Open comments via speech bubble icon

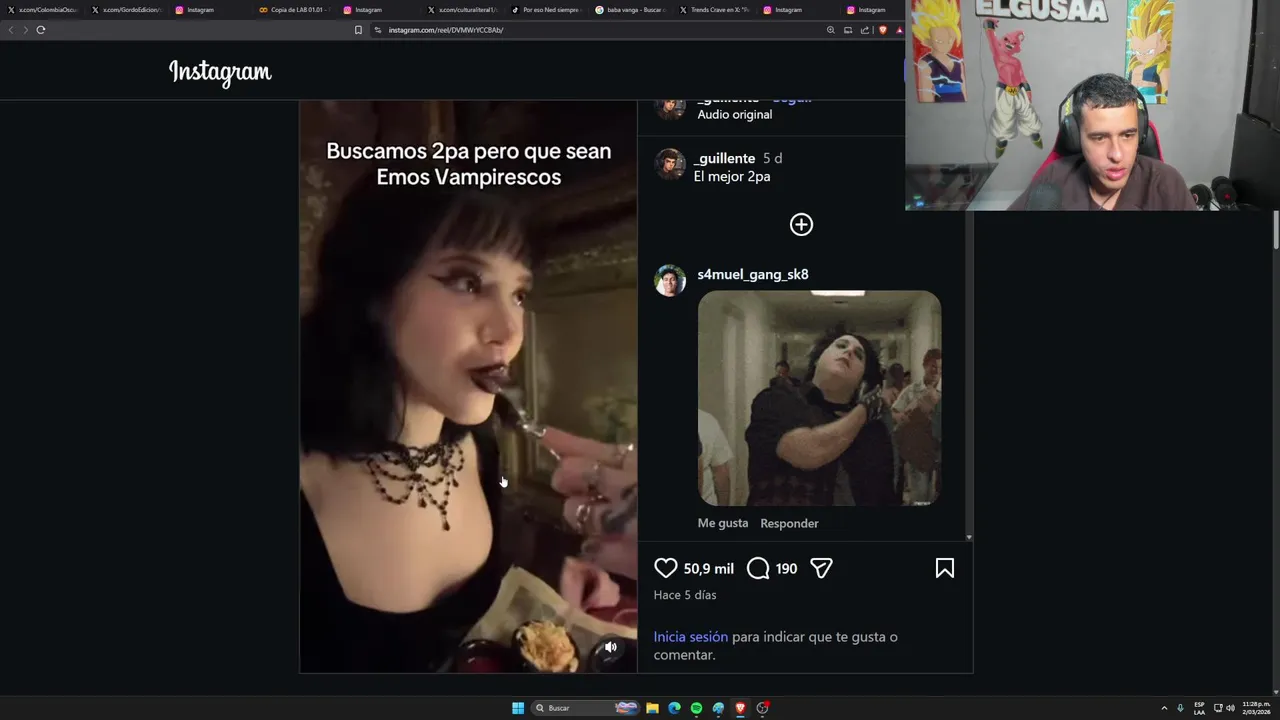(758, 568)
